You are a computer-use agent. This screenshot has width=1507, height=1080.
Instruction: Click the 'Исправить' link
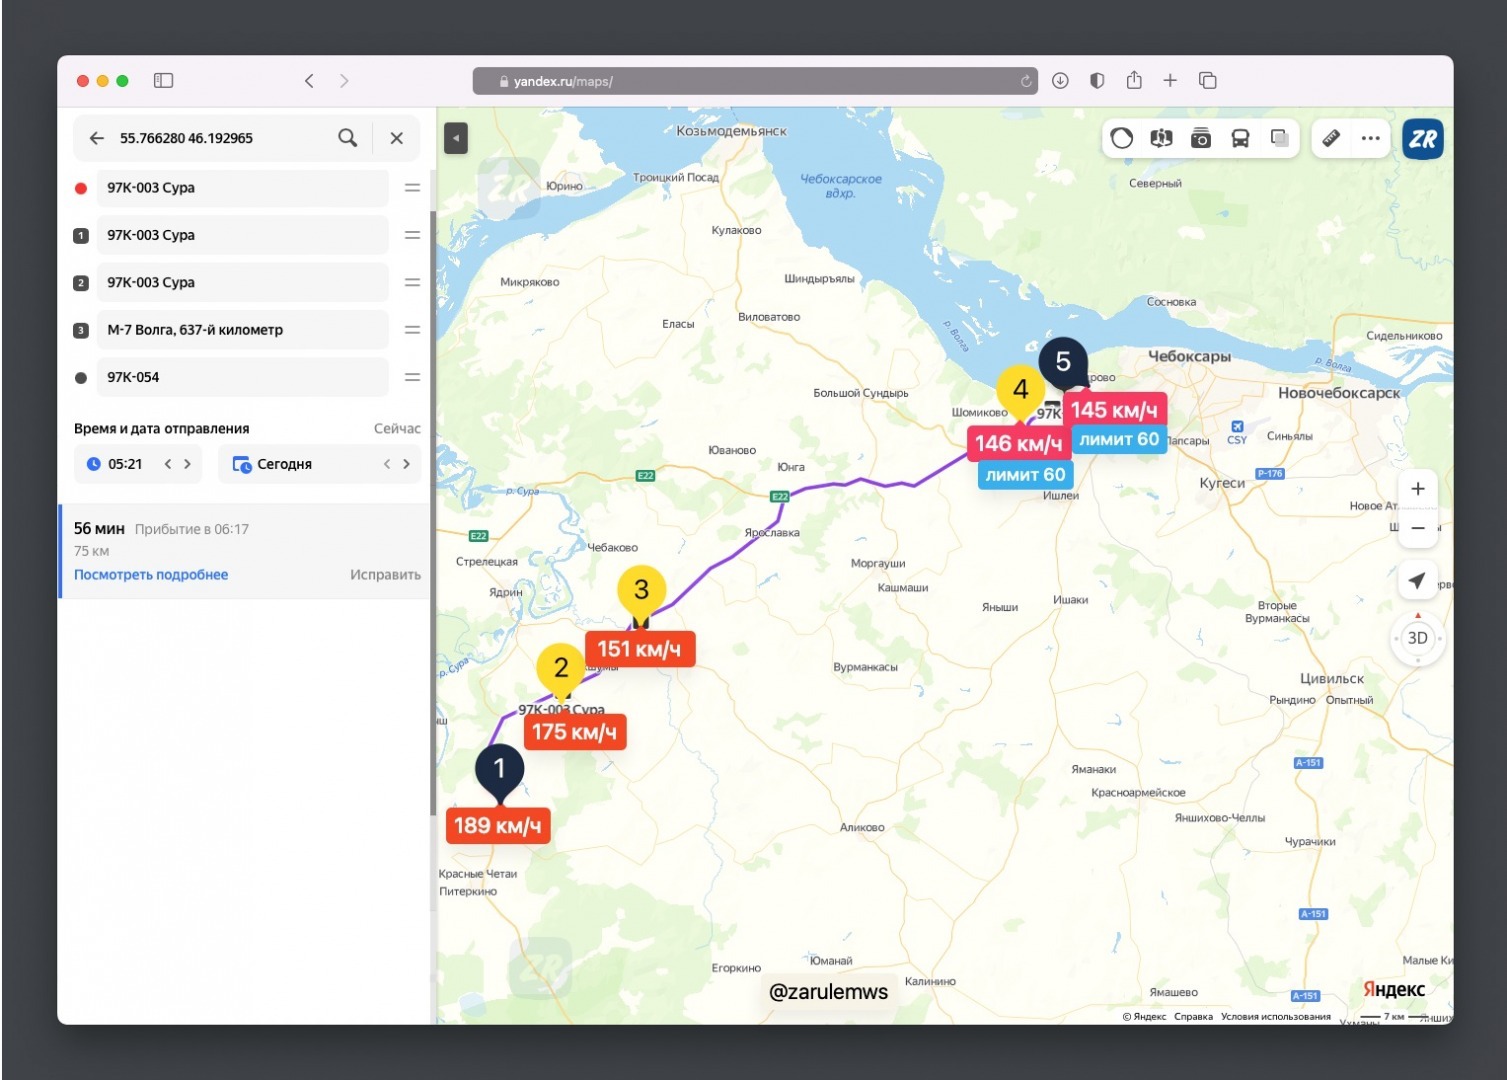click(385, 575)
